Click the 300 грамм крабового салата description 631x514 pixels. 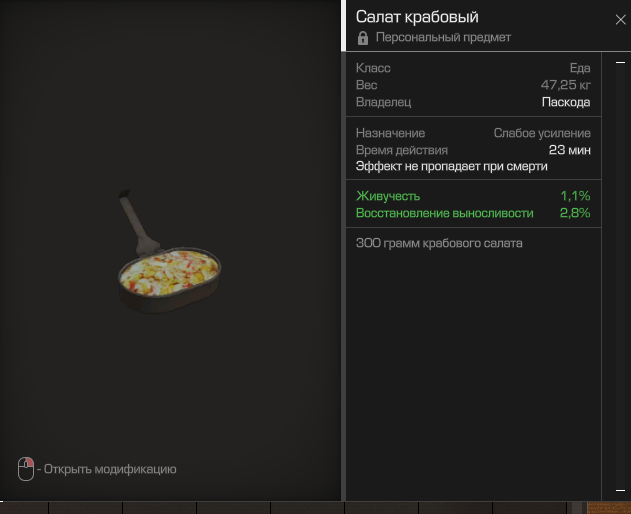(x=439, y=243)
